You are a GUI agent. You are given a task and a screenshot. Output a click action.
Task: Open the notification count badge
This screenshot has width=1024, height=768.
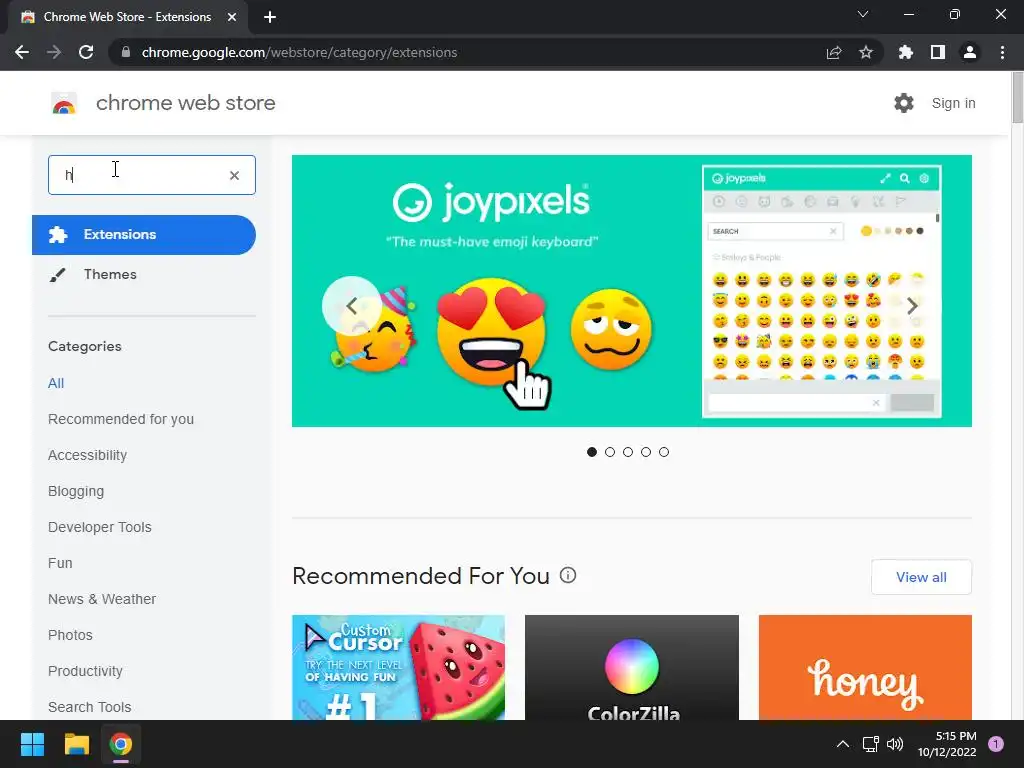pos(996,744)
